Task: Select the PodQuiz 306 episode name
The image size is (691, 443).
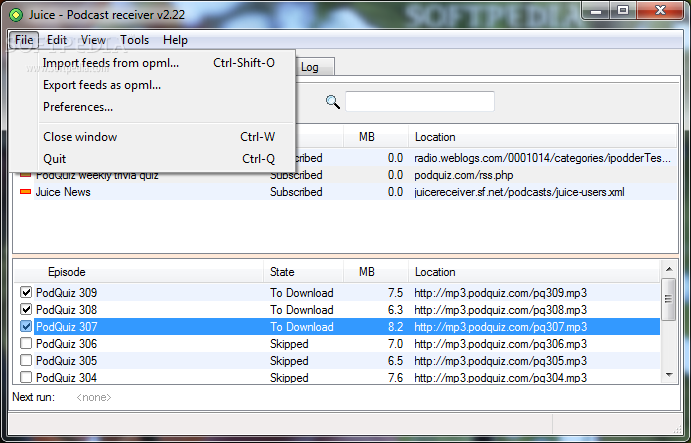Action: 67,344
